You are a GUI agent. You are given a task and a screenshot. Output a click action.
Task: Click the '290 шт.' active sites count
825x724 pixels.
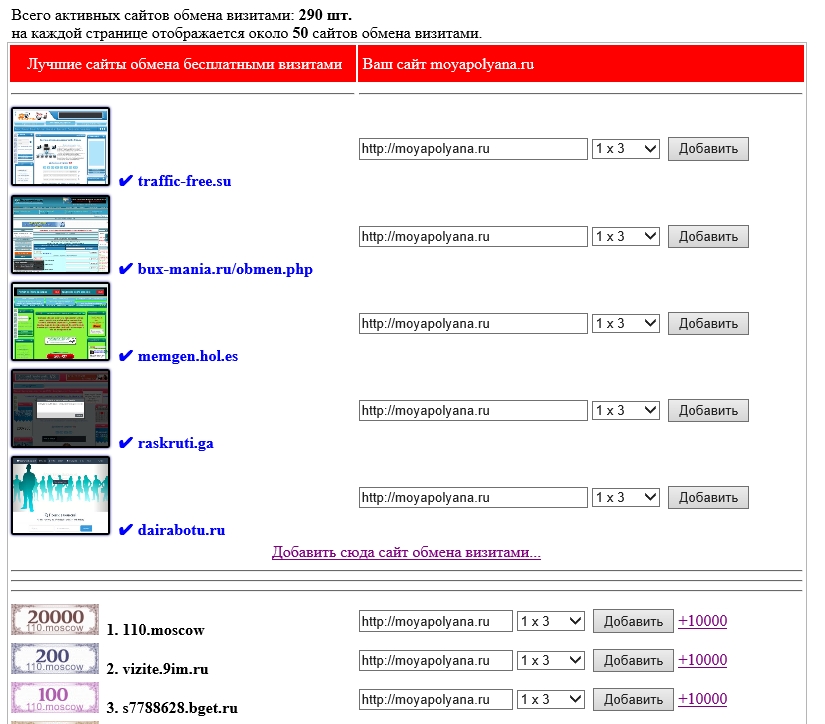(325, 15)
